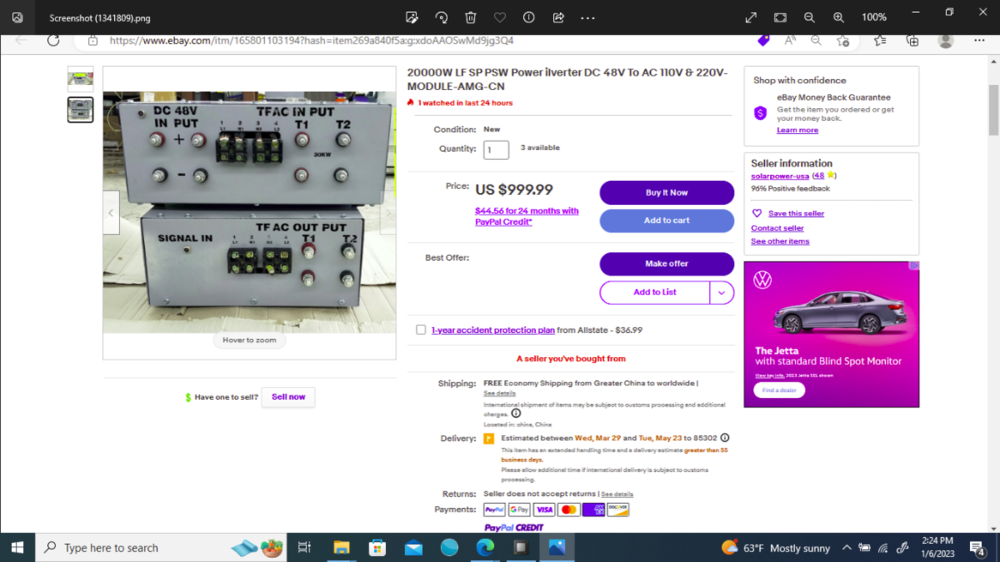Open the 1-year accident protection plan link

click(493, 330)
